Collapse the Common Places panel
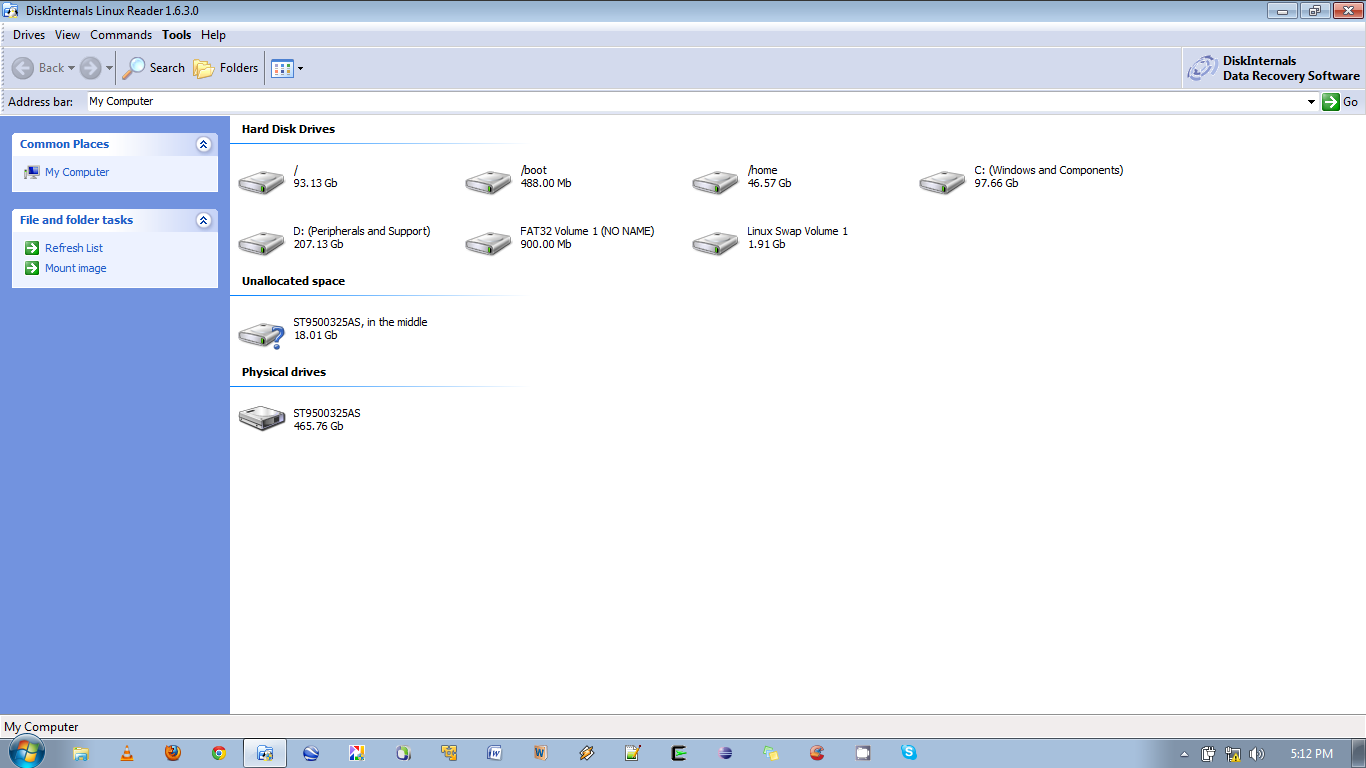The image size is (1366, 768). [x=204, y=144]
